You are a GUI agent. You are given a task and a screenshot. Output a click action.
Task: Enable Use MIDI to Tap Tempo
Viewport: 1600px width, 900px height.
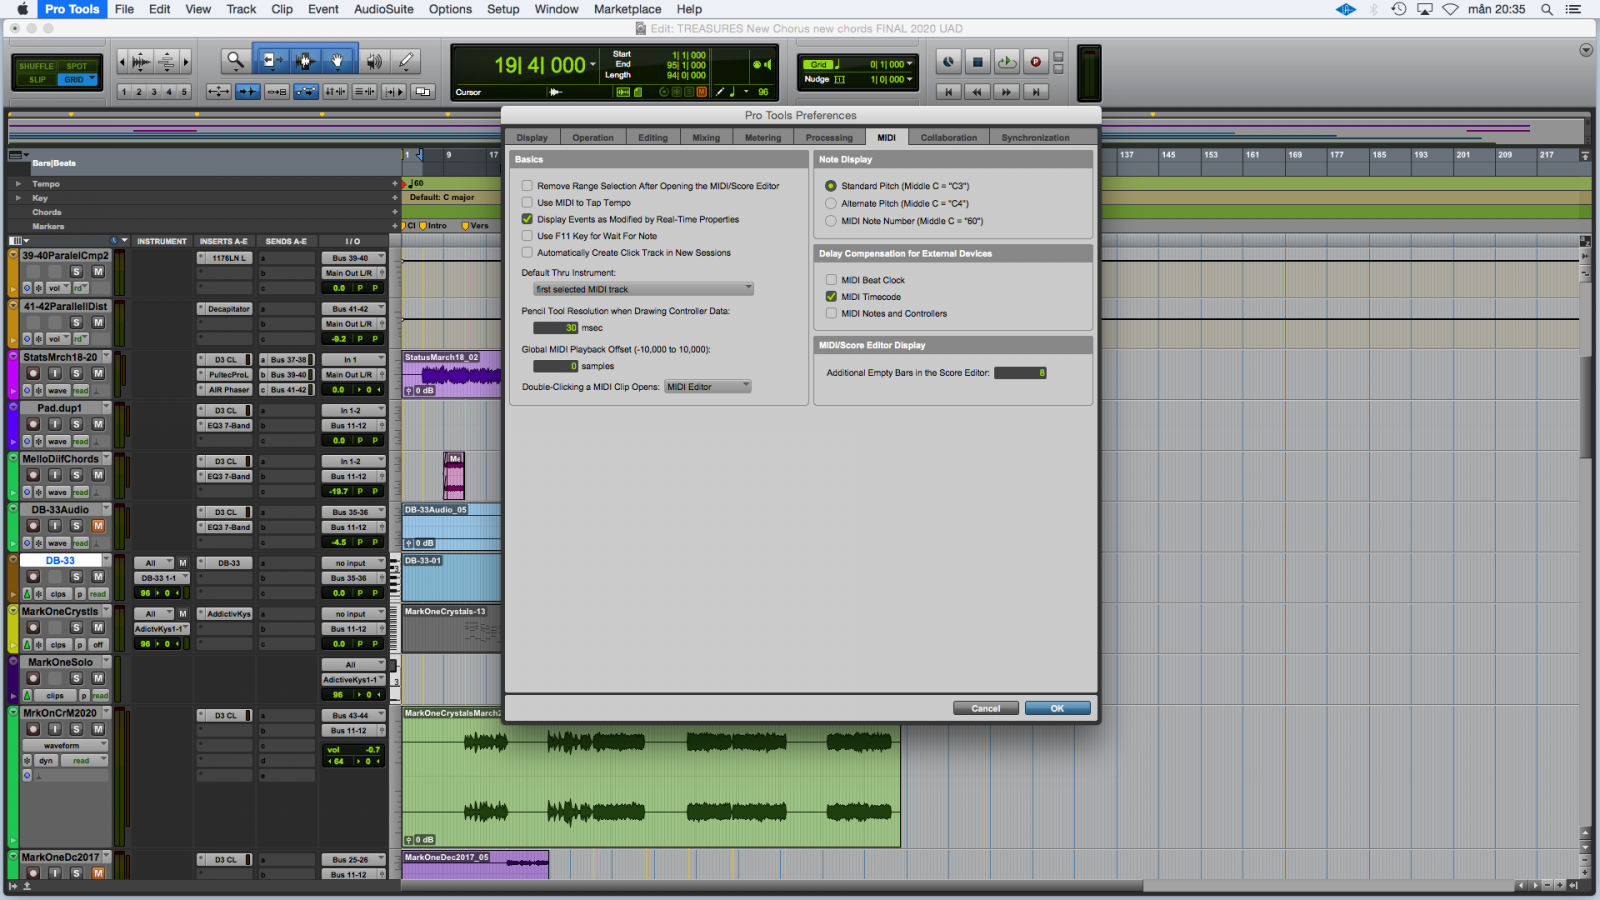tap(527, 203)
